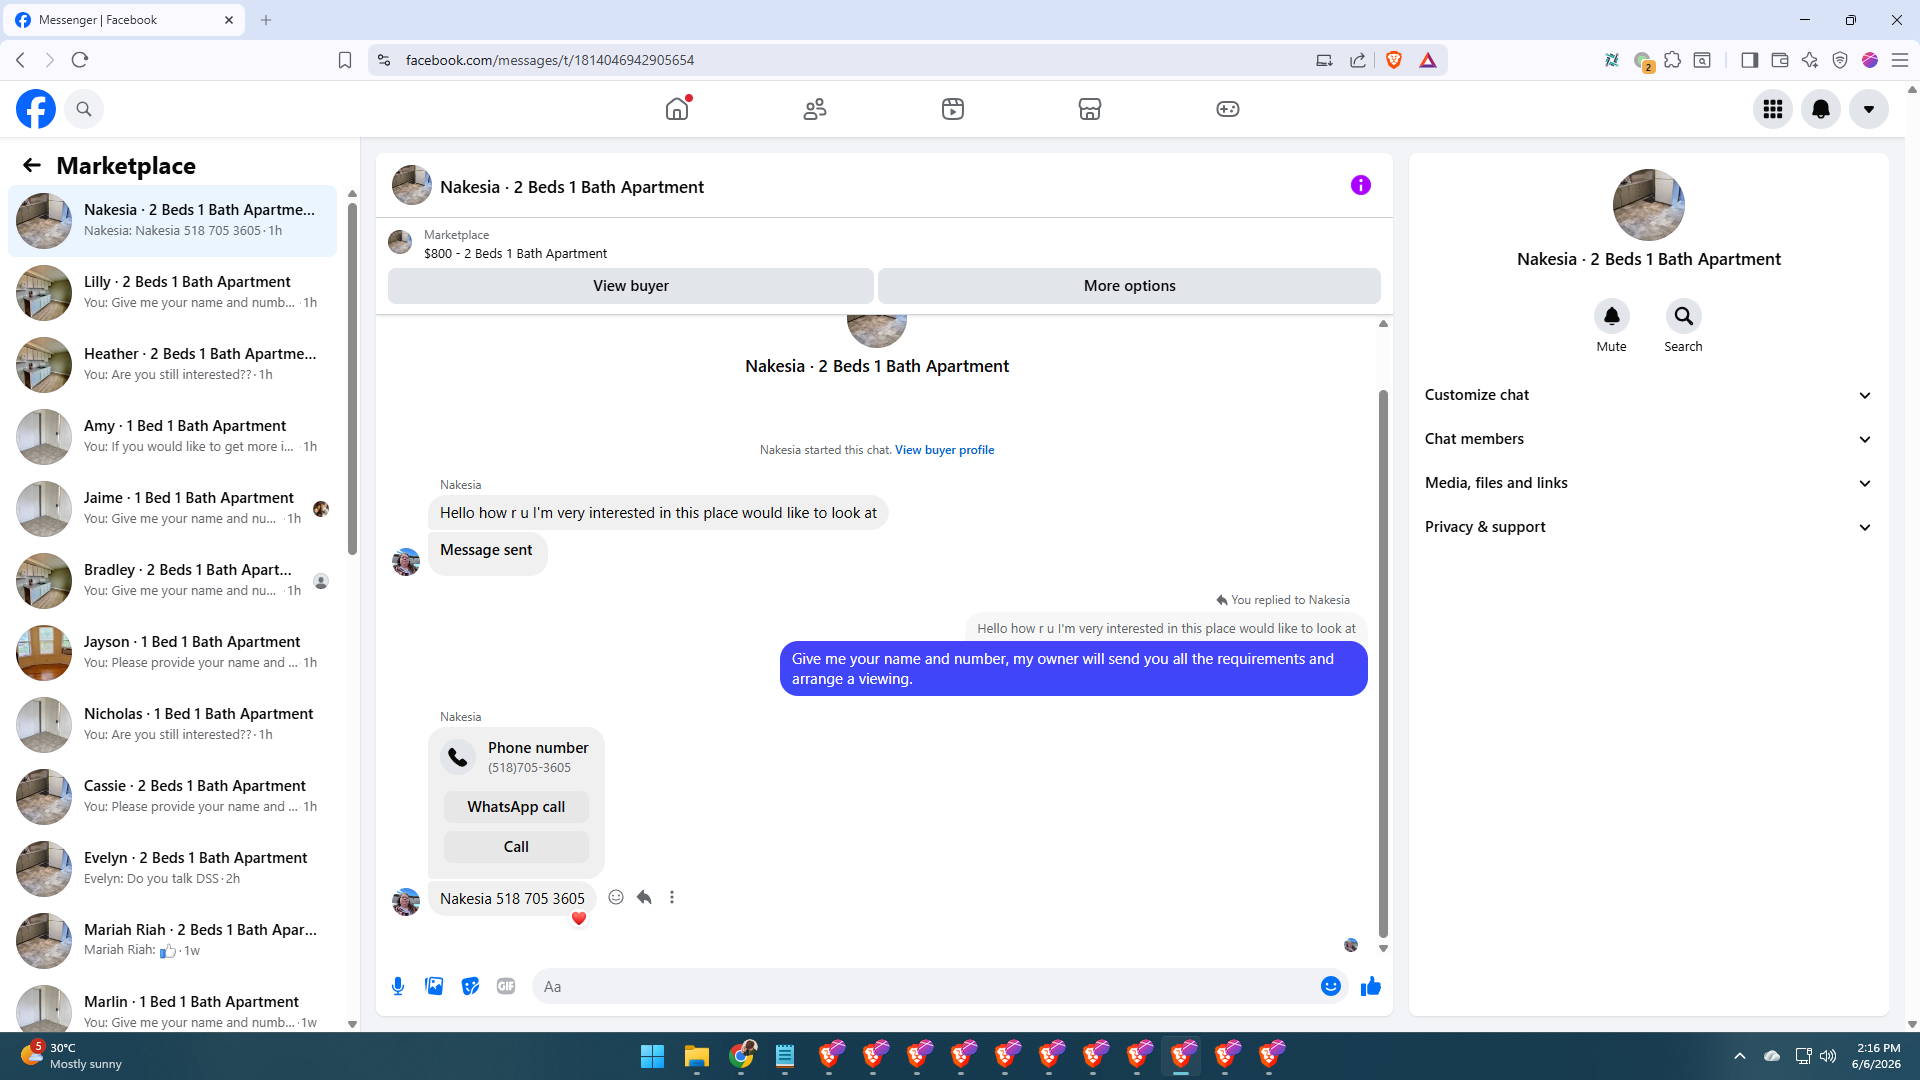Image resolution: width=1920 pixels, height=1080 pixels.
Task: Click the conversation list scrollbar
Action: (352, 378)
